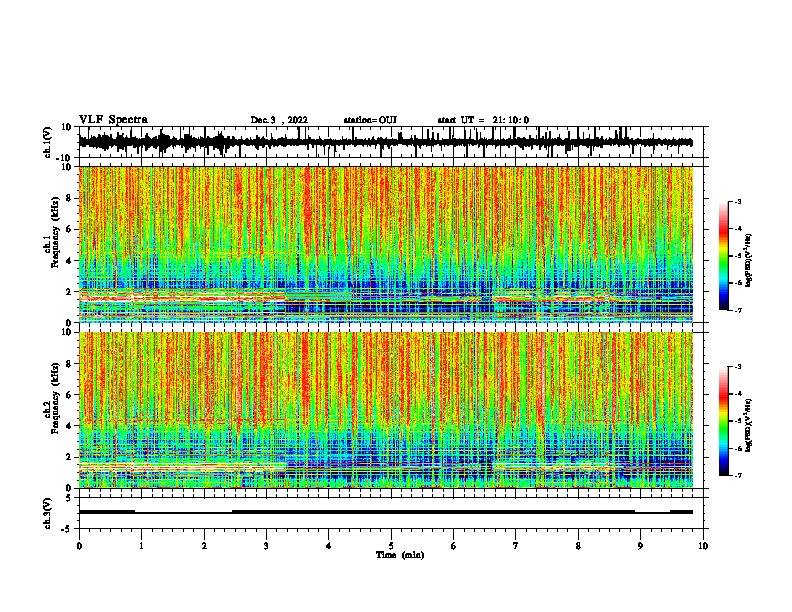Click the time axis tick label "2"
This screenshot has width=792, height=612.
pyautogui.click(x=204, y=546)
